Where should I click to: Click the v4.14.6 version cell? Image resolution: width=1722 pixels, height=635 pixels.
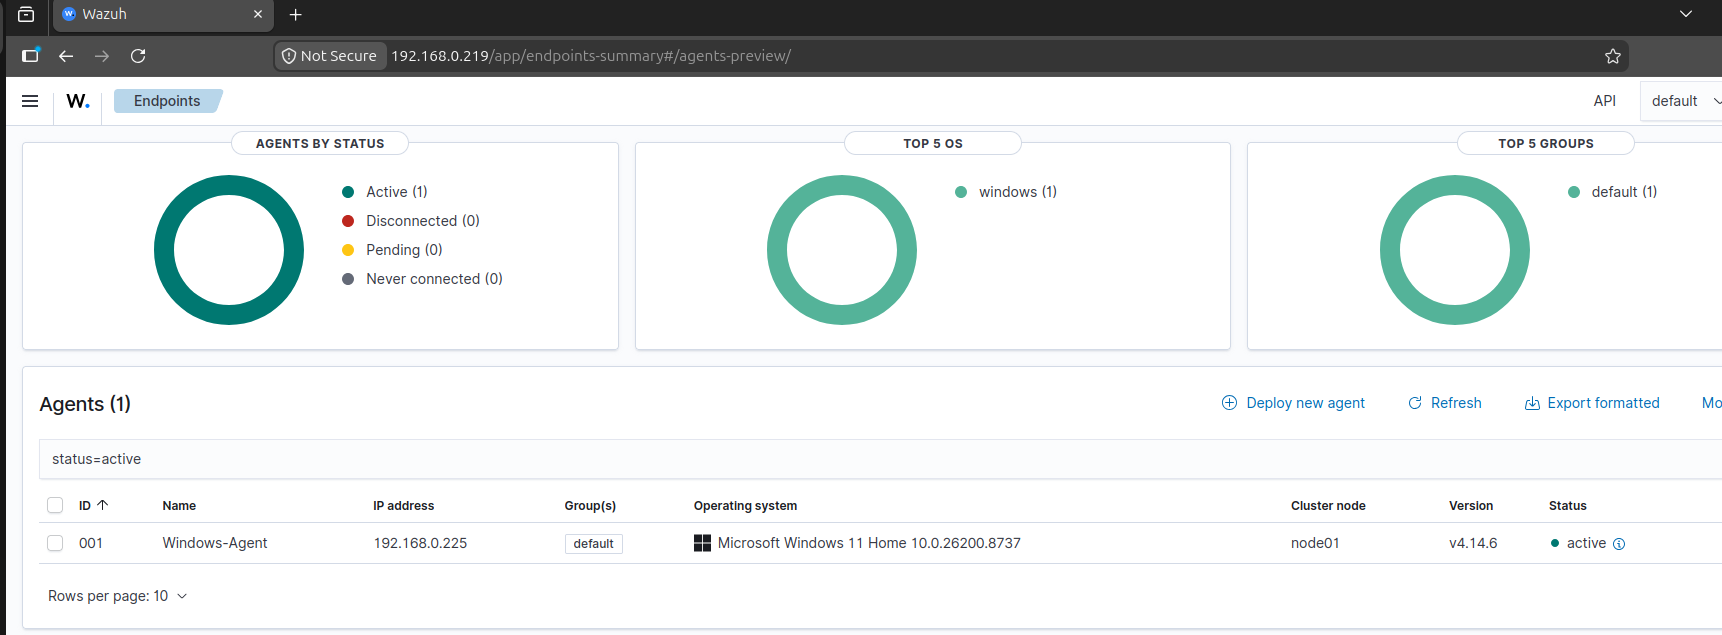(1473, 543)
